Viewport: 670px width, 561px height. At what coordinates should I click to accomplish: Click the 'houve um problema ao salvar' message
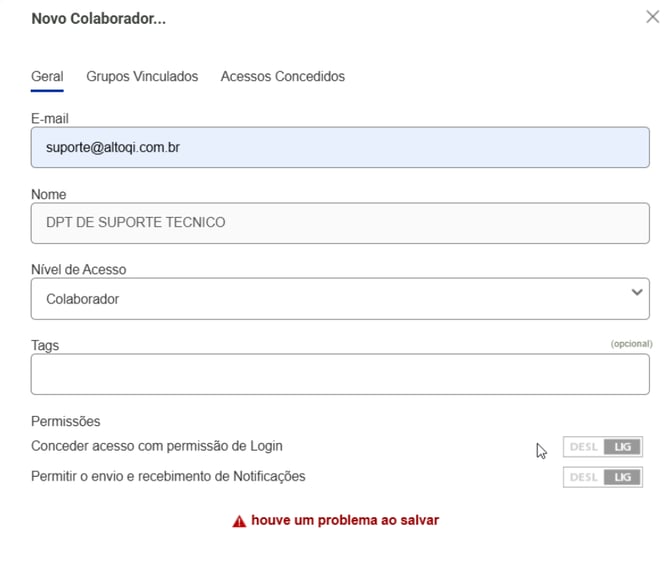coord(345,520)
